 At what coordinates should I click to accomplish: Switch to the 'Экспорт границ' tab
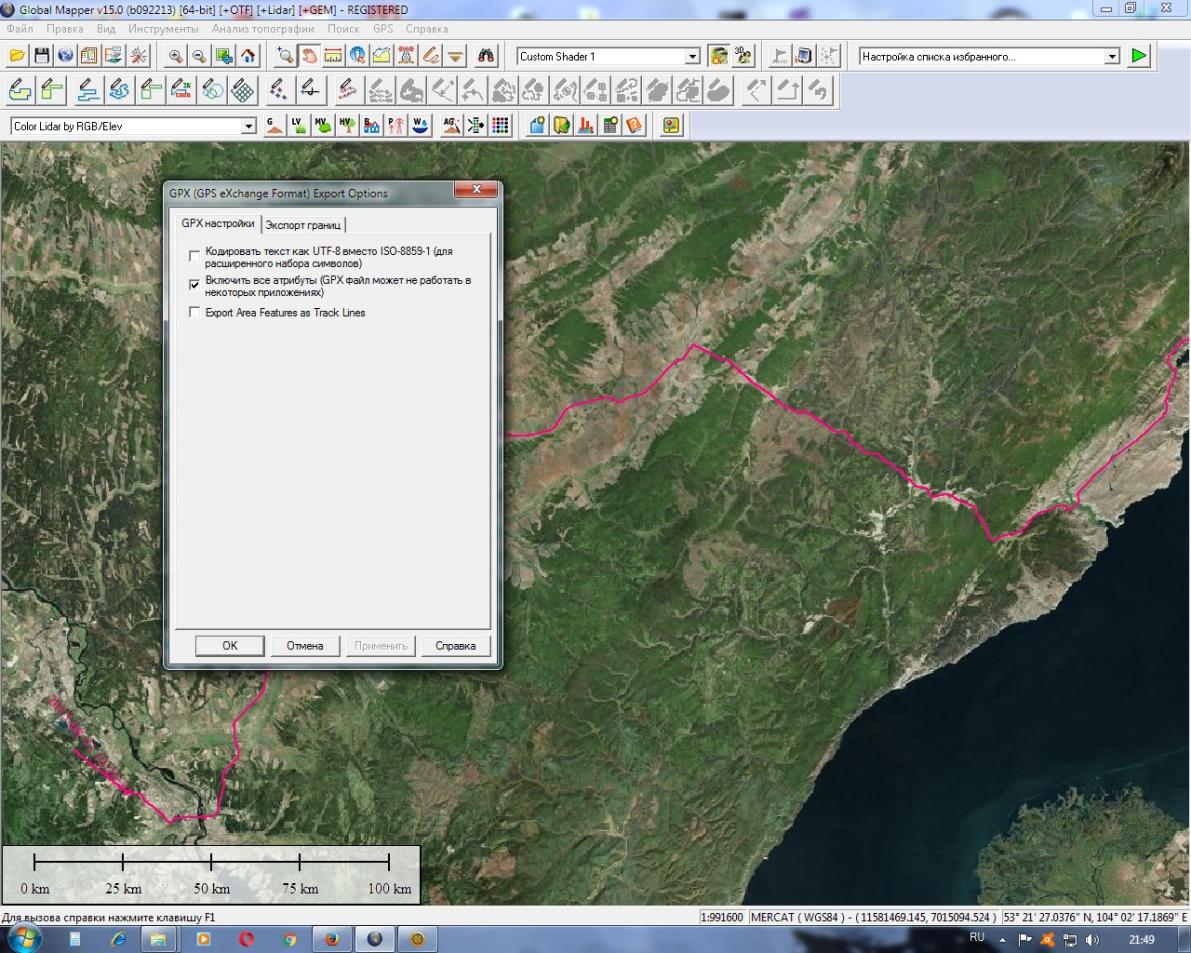click(303, 225)
